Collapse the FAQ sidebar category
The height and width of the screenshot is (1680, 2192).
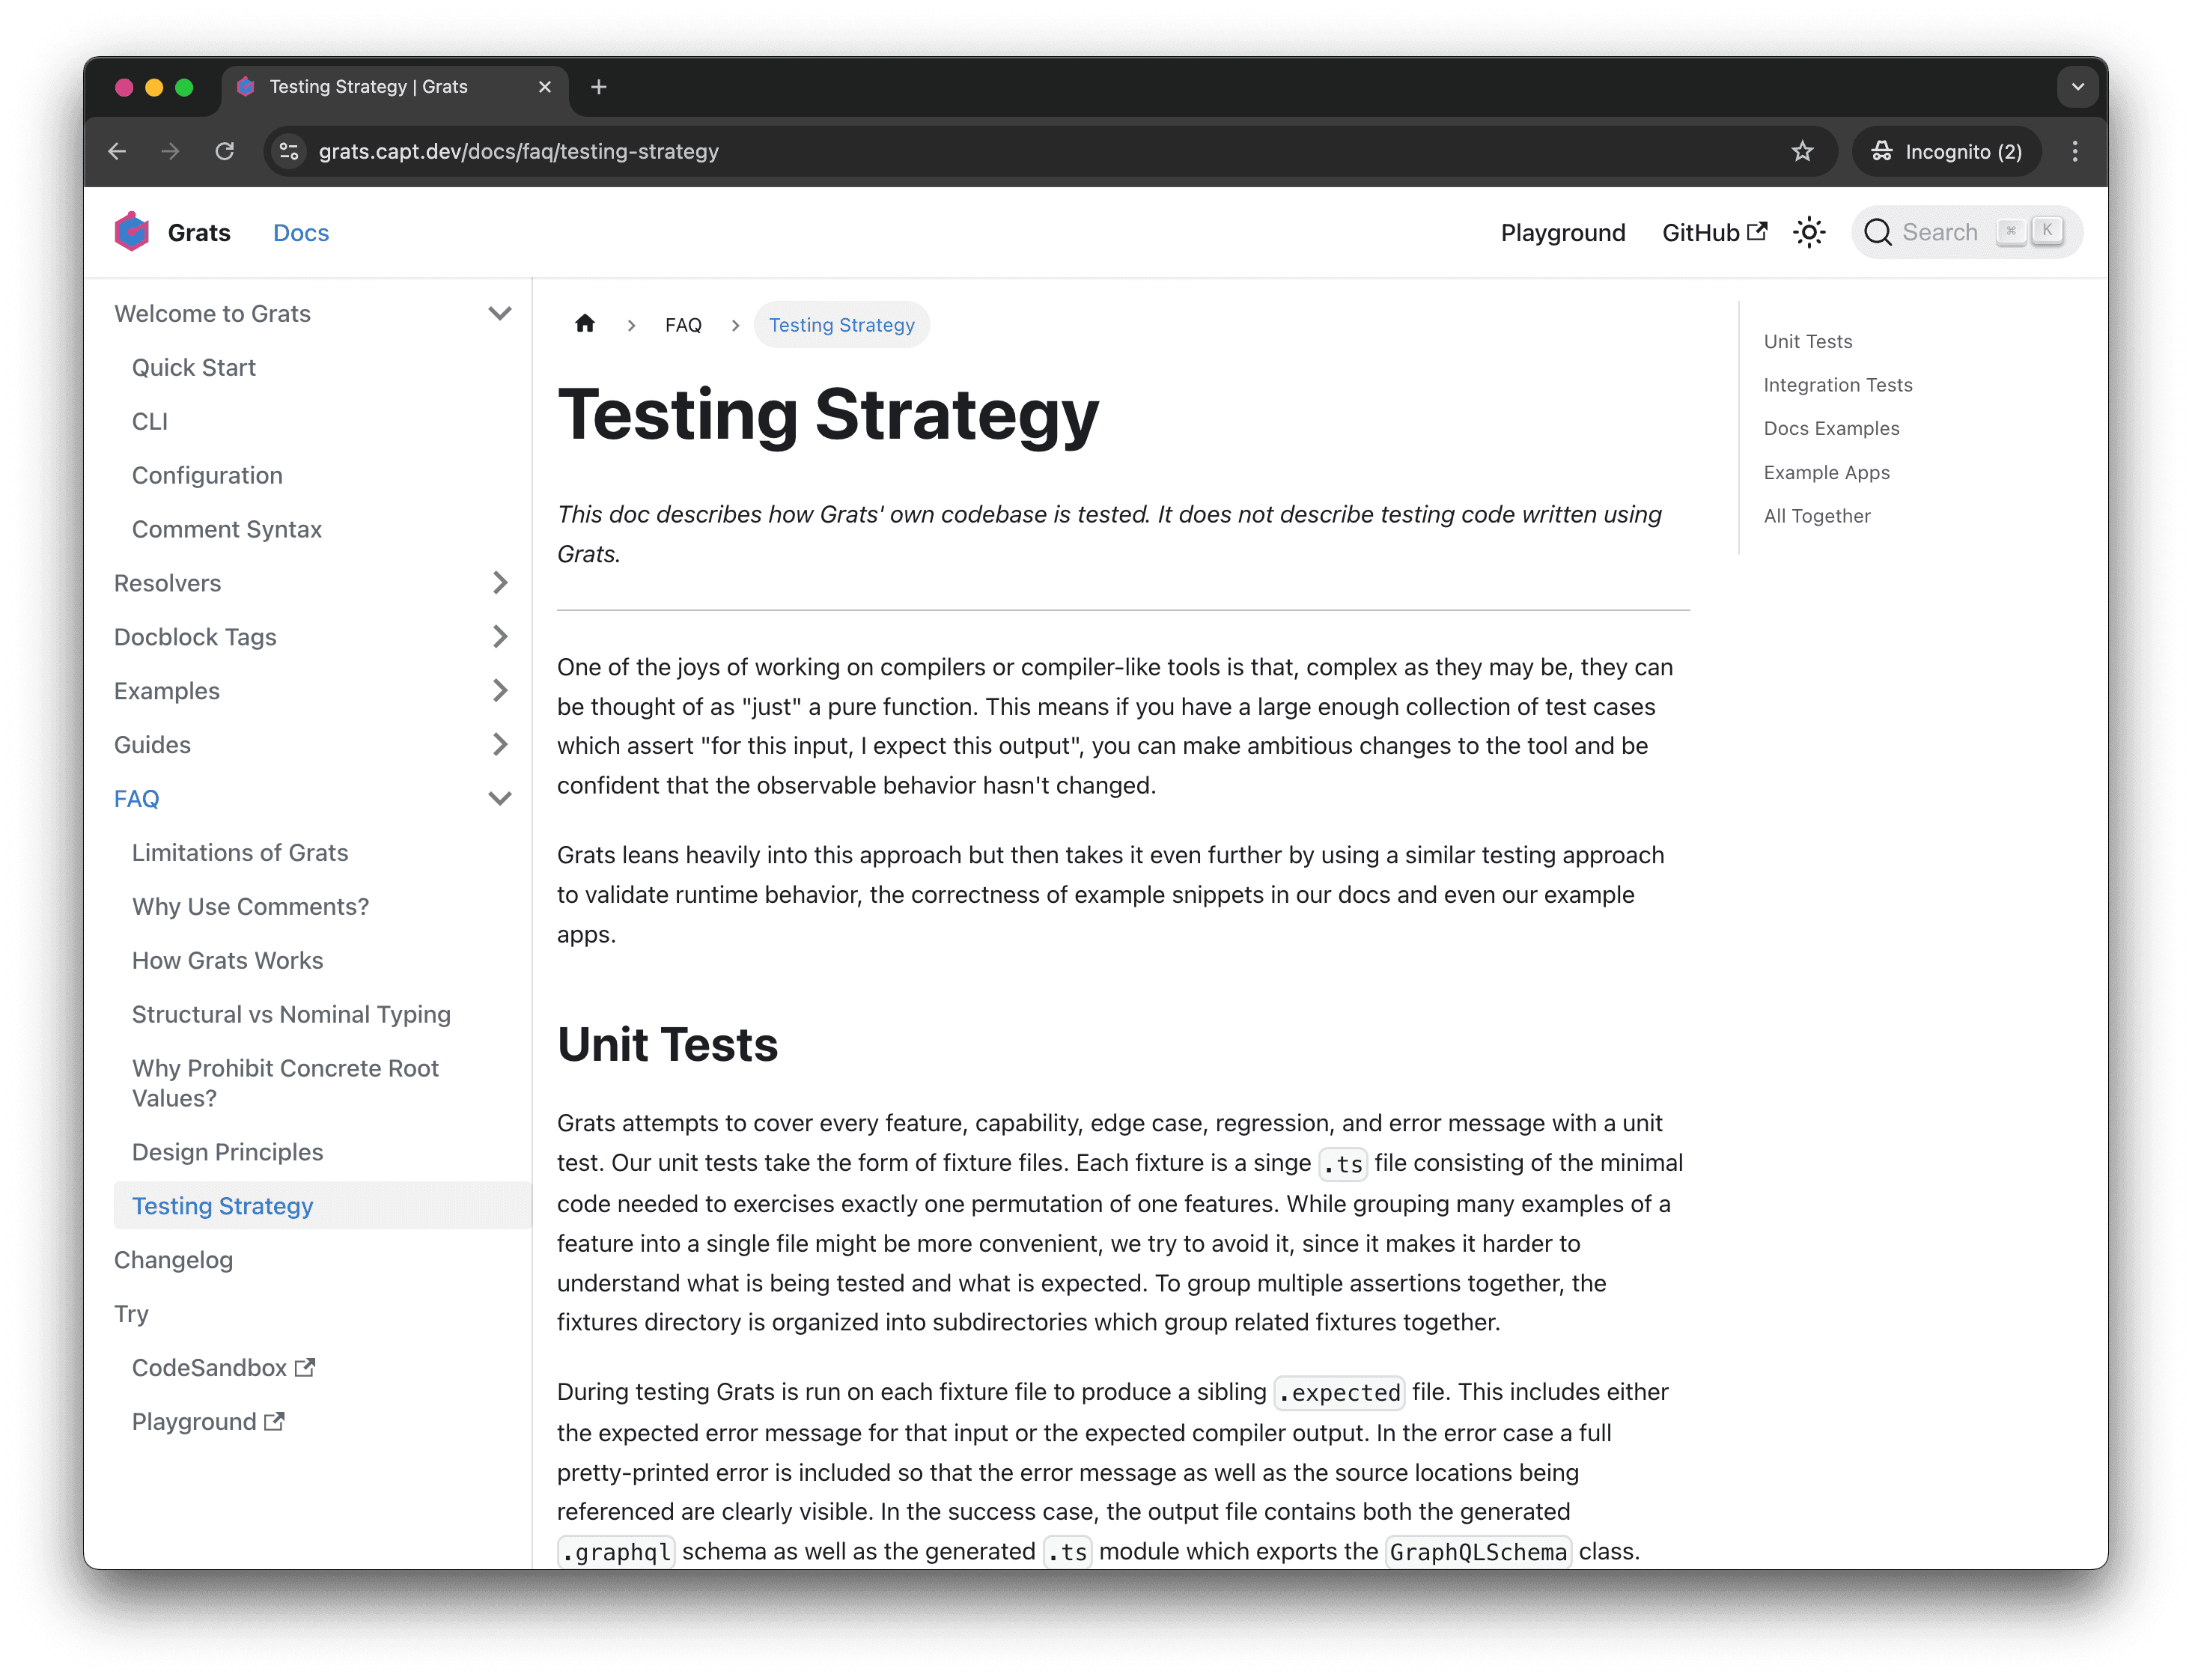coord(500,799)
